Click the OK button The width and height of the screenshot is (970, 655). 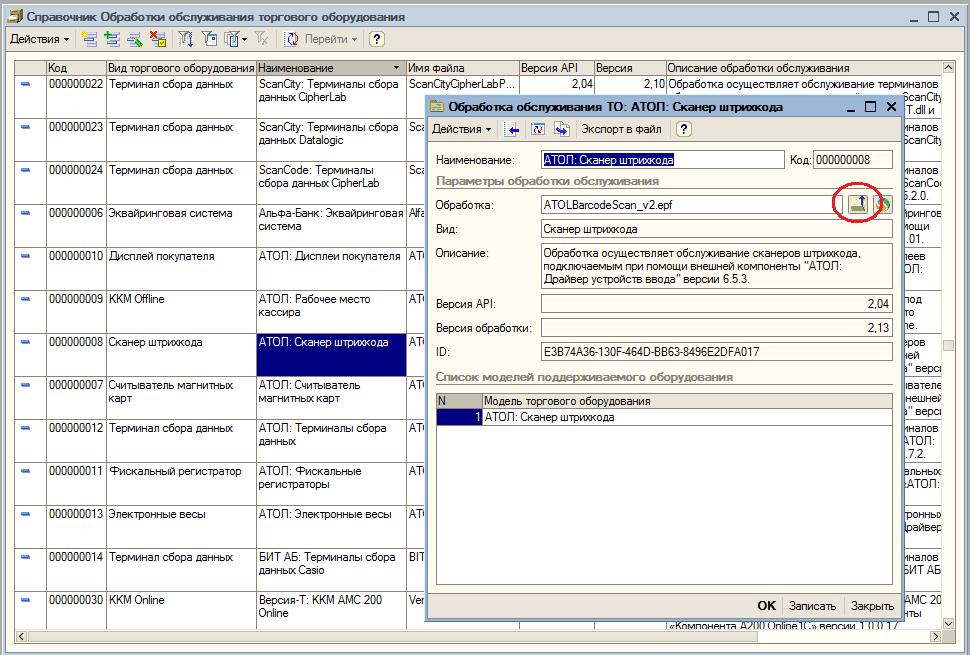tap(766, 606)
